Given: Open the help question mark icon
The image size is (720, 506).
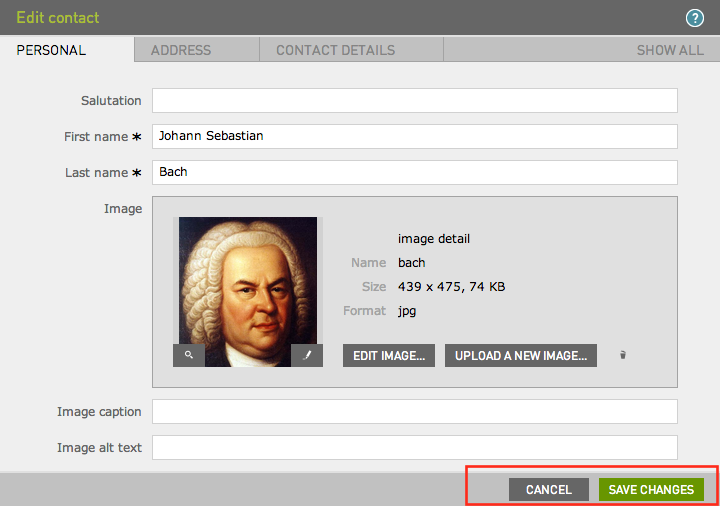Looking at the screenshot, I should (695, 18).
